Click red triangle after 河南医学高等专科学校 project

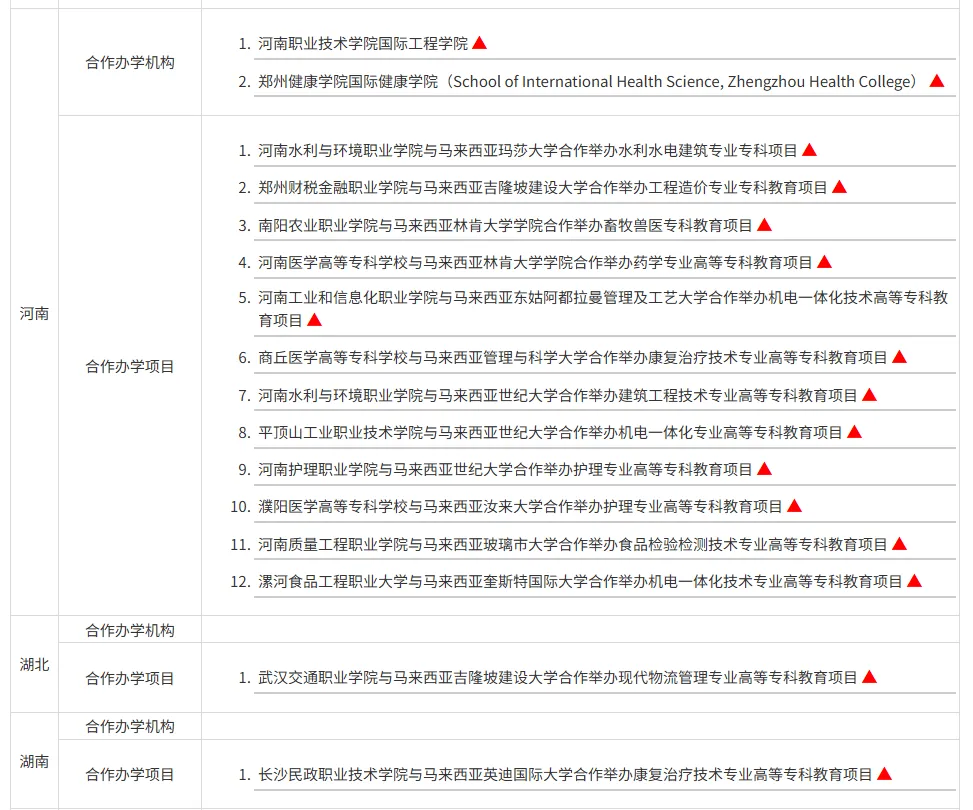[825, 262]
